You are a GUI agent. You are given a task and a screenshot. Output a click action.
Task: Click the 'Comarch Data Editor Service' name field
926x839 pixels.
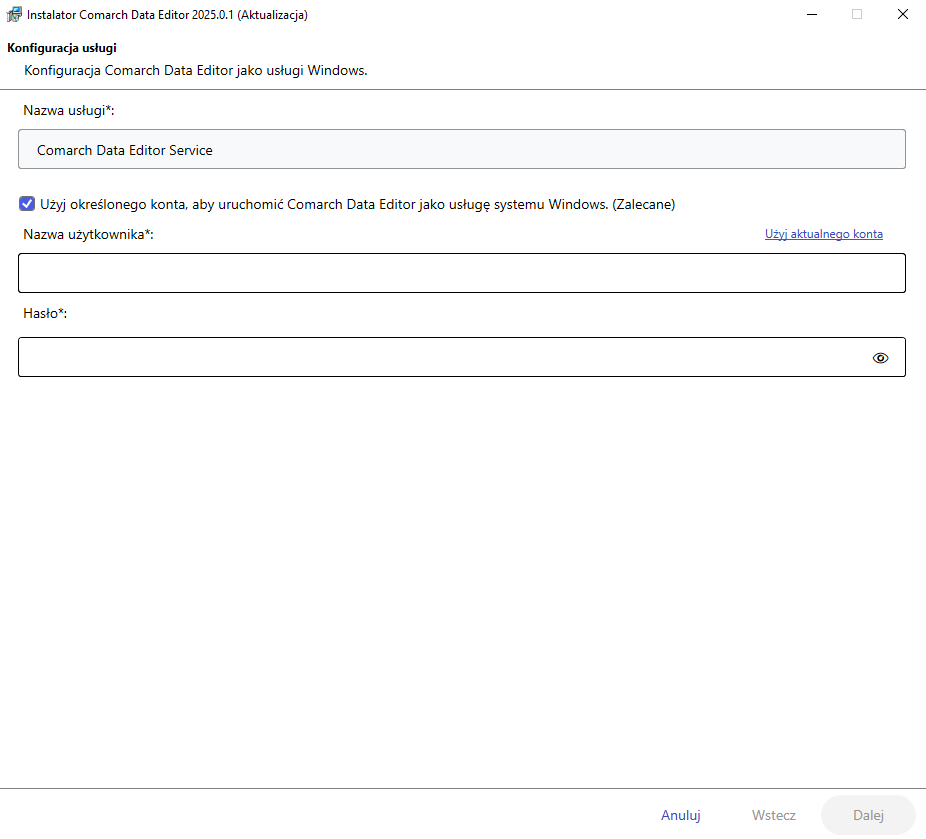[x=461, y=149]
